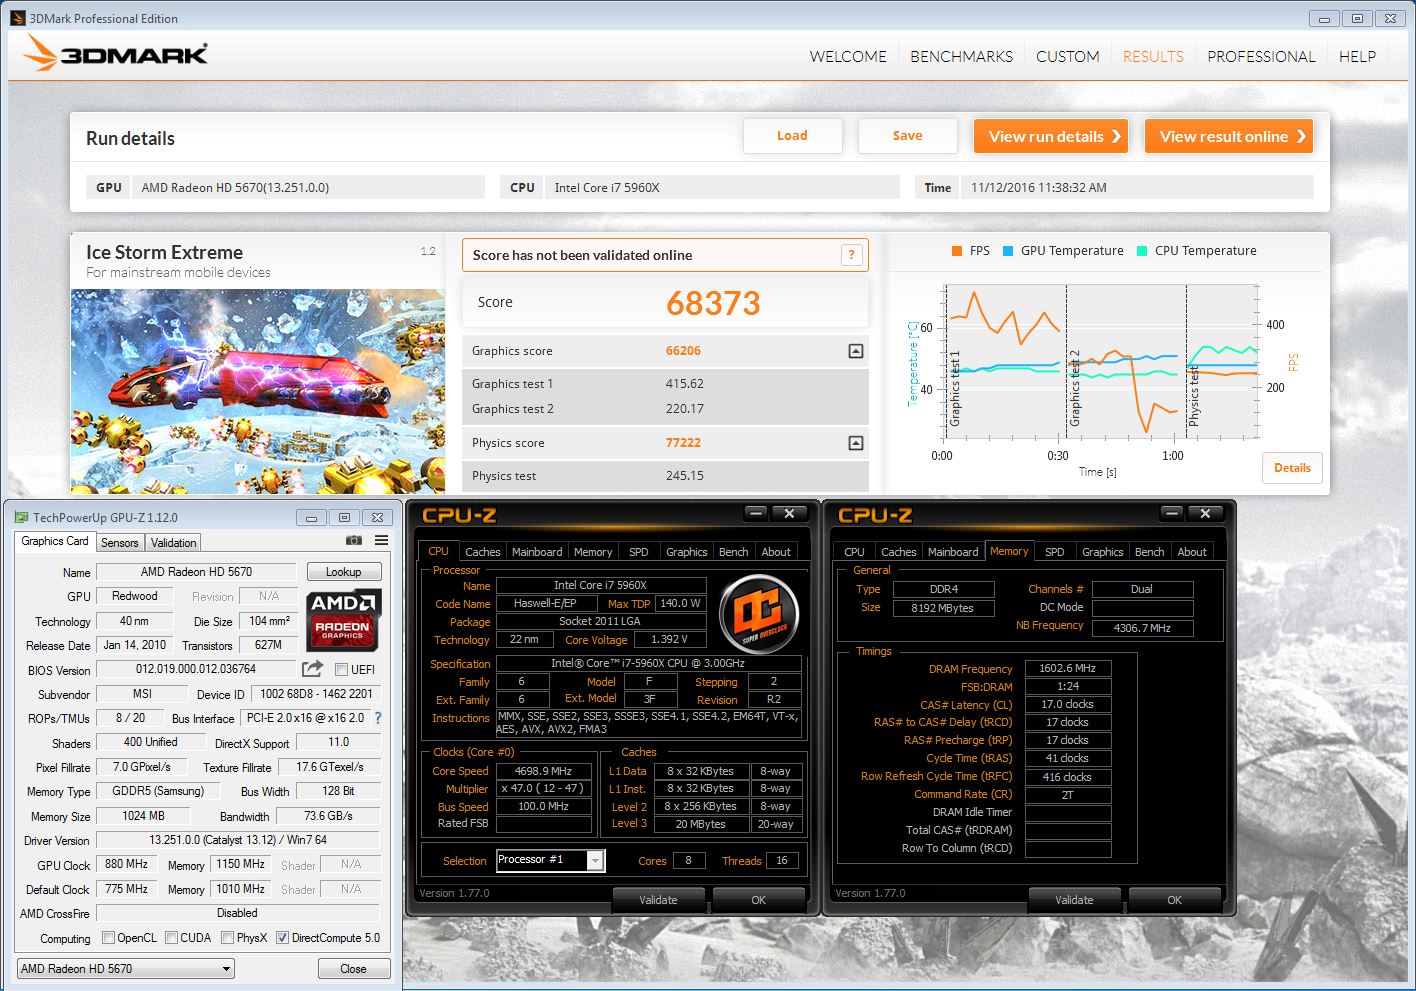1416x991 pixels.
Task: Click the CPU-Z Core Speed value
Action: pos(544,771)
